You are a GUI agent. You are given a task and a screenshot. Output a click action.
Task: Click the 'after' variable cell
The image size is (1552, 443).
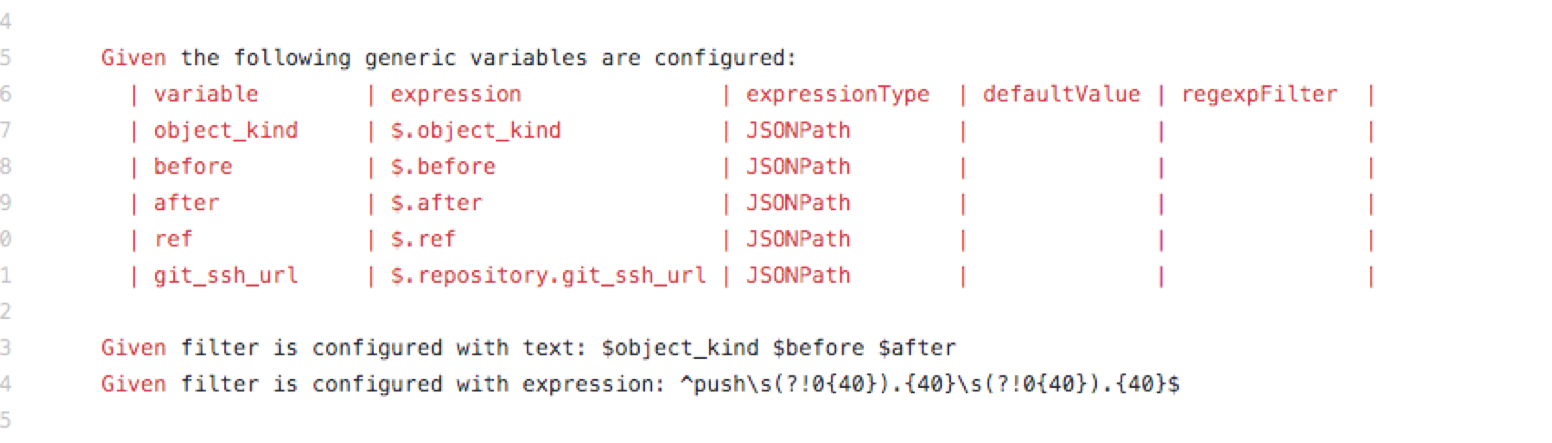pyautogui.click(x=186, y=203)
